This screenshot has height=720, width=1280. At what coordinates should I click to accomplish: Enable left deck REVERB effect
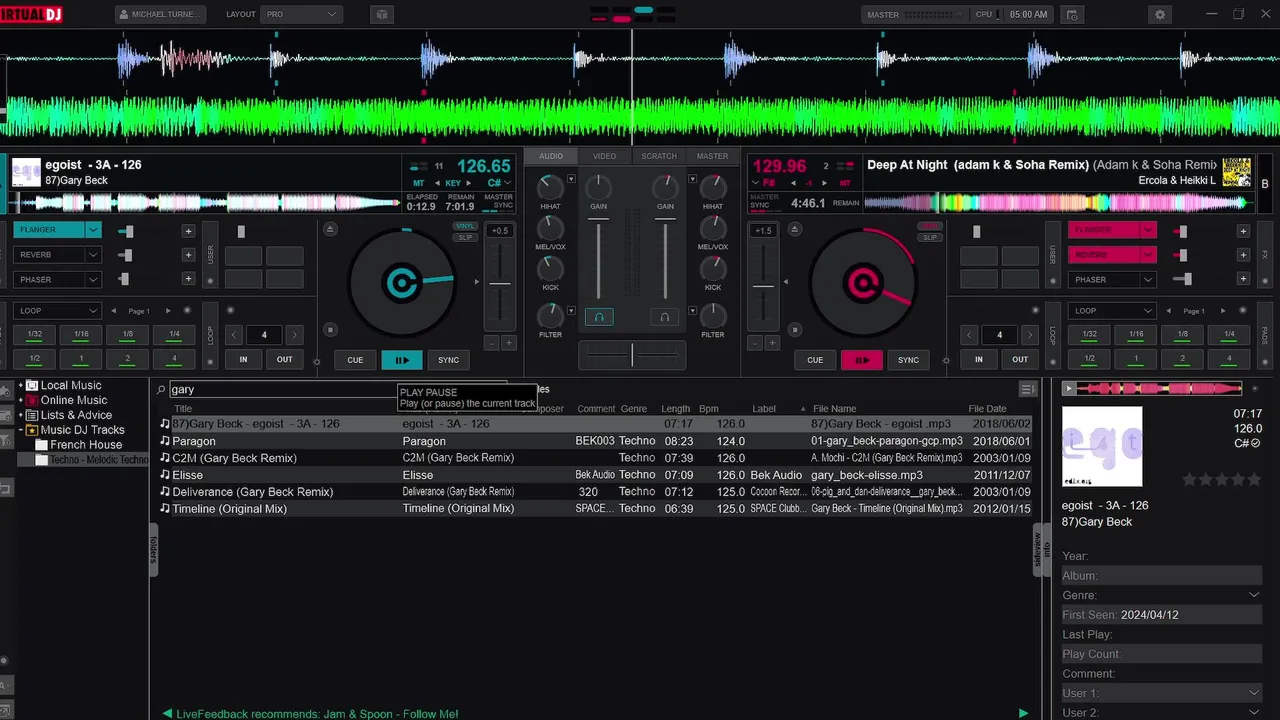pos(48,255)
